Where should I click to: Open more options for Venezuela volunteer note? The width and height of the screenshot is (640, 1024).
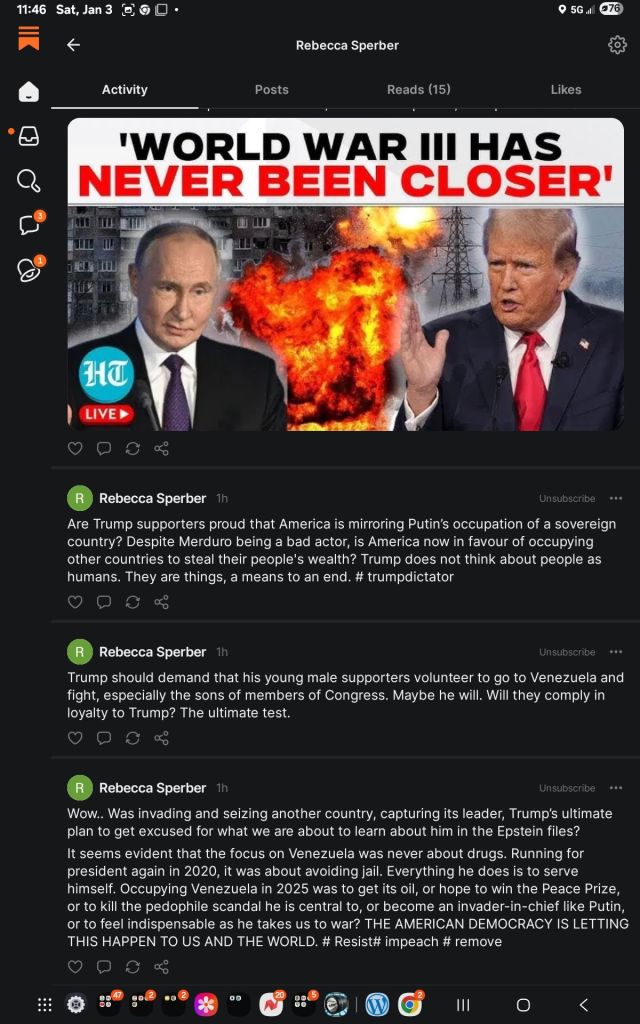coord(616,652)
